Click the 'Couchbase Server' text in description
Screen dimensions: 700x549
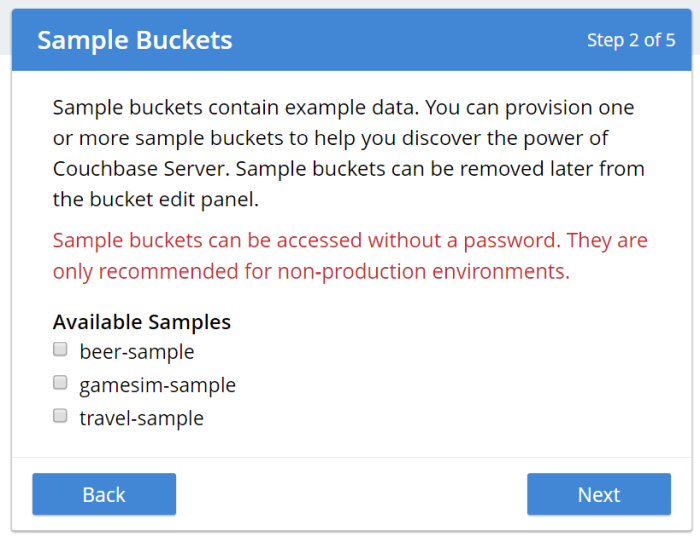point(141,169)
